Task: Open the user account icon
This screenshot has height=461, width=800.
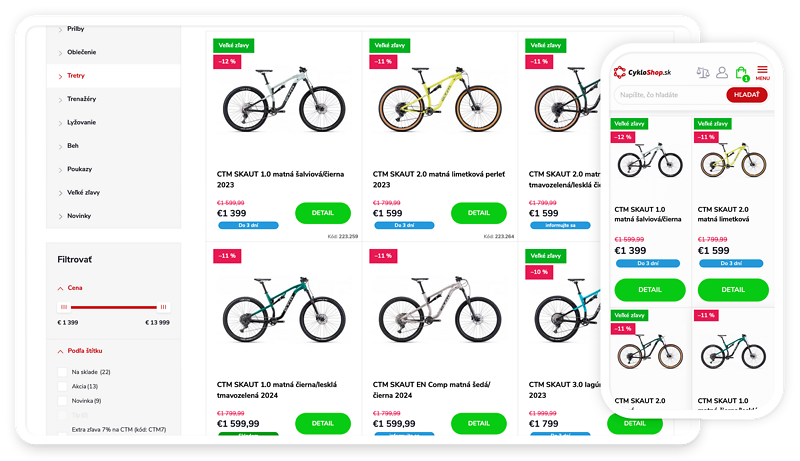Action: coord(722,73)
